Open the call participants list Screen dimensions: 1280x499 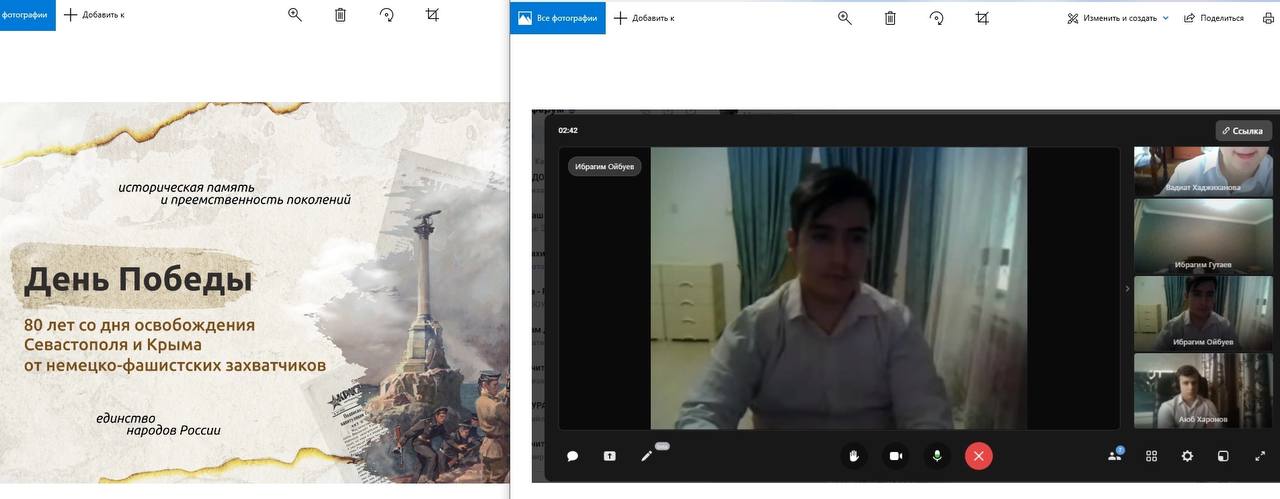click(x=1115, y=456)
